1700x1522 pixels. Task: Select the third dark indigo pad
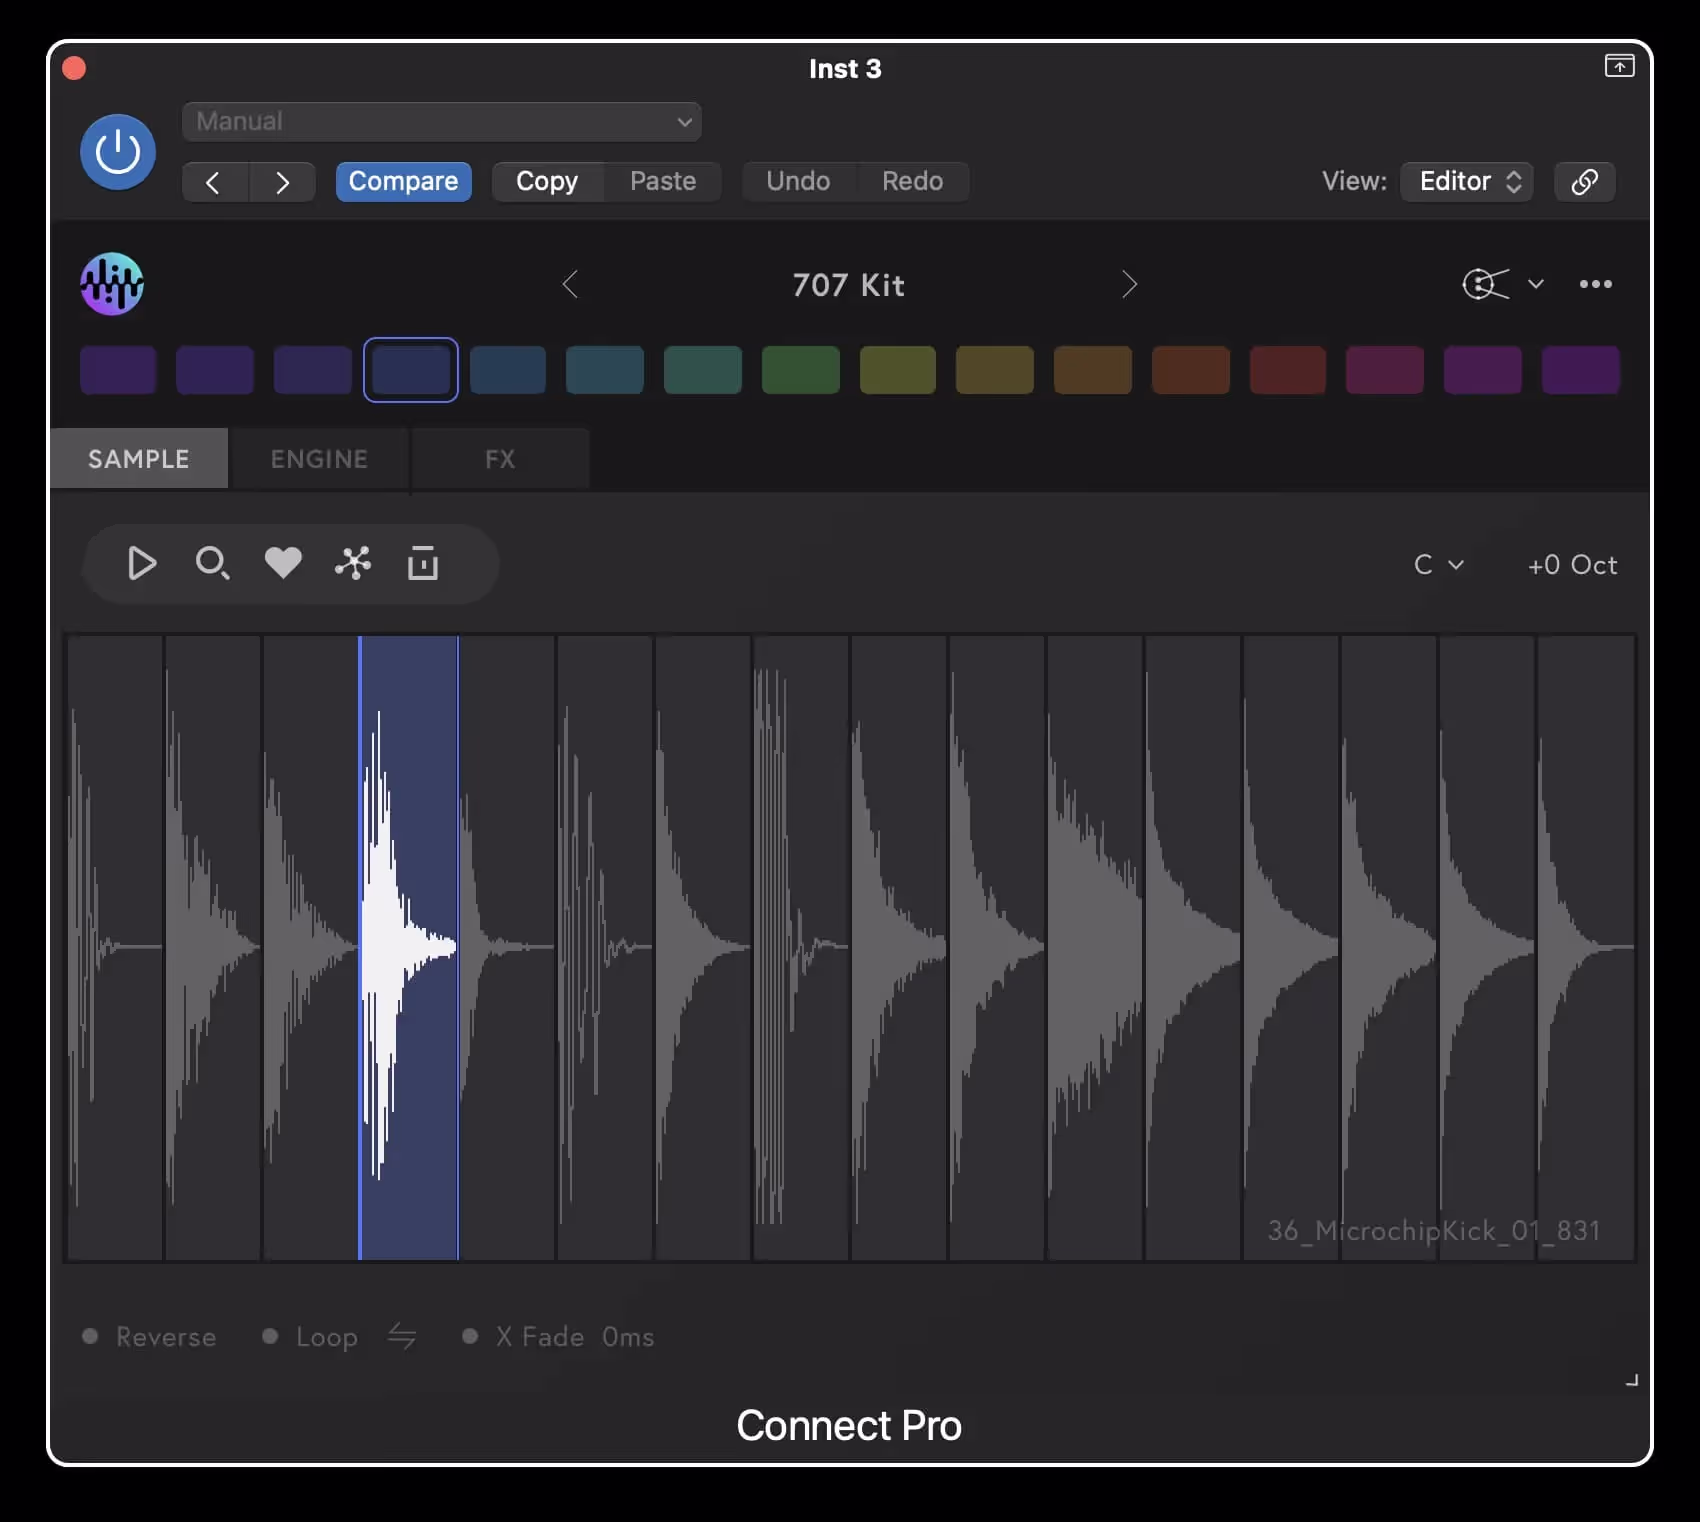[x=312, y=370]
